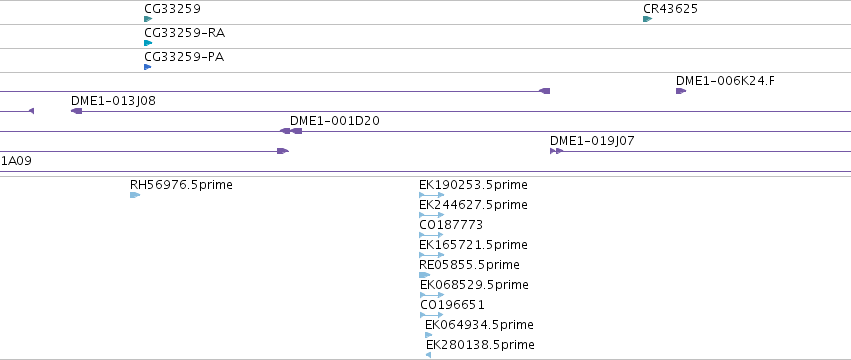This screenshot has width=851, height=360.
Task: Click the EK165721.5prime label
Action: click(473, 245)
